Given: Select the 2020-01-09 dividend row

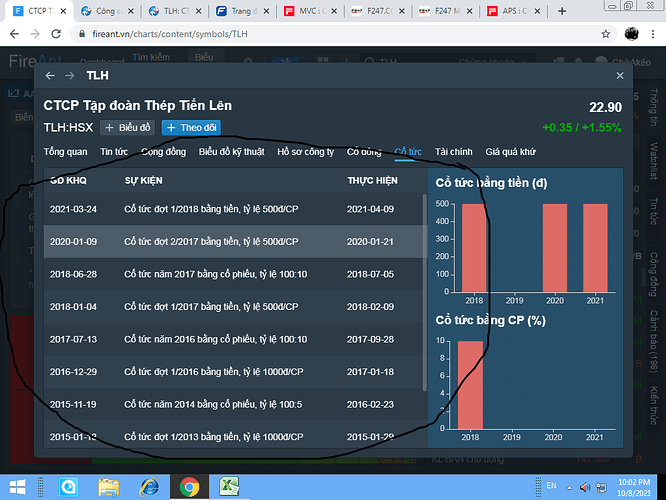Looking at the screenshot, I should click(234, 242).
